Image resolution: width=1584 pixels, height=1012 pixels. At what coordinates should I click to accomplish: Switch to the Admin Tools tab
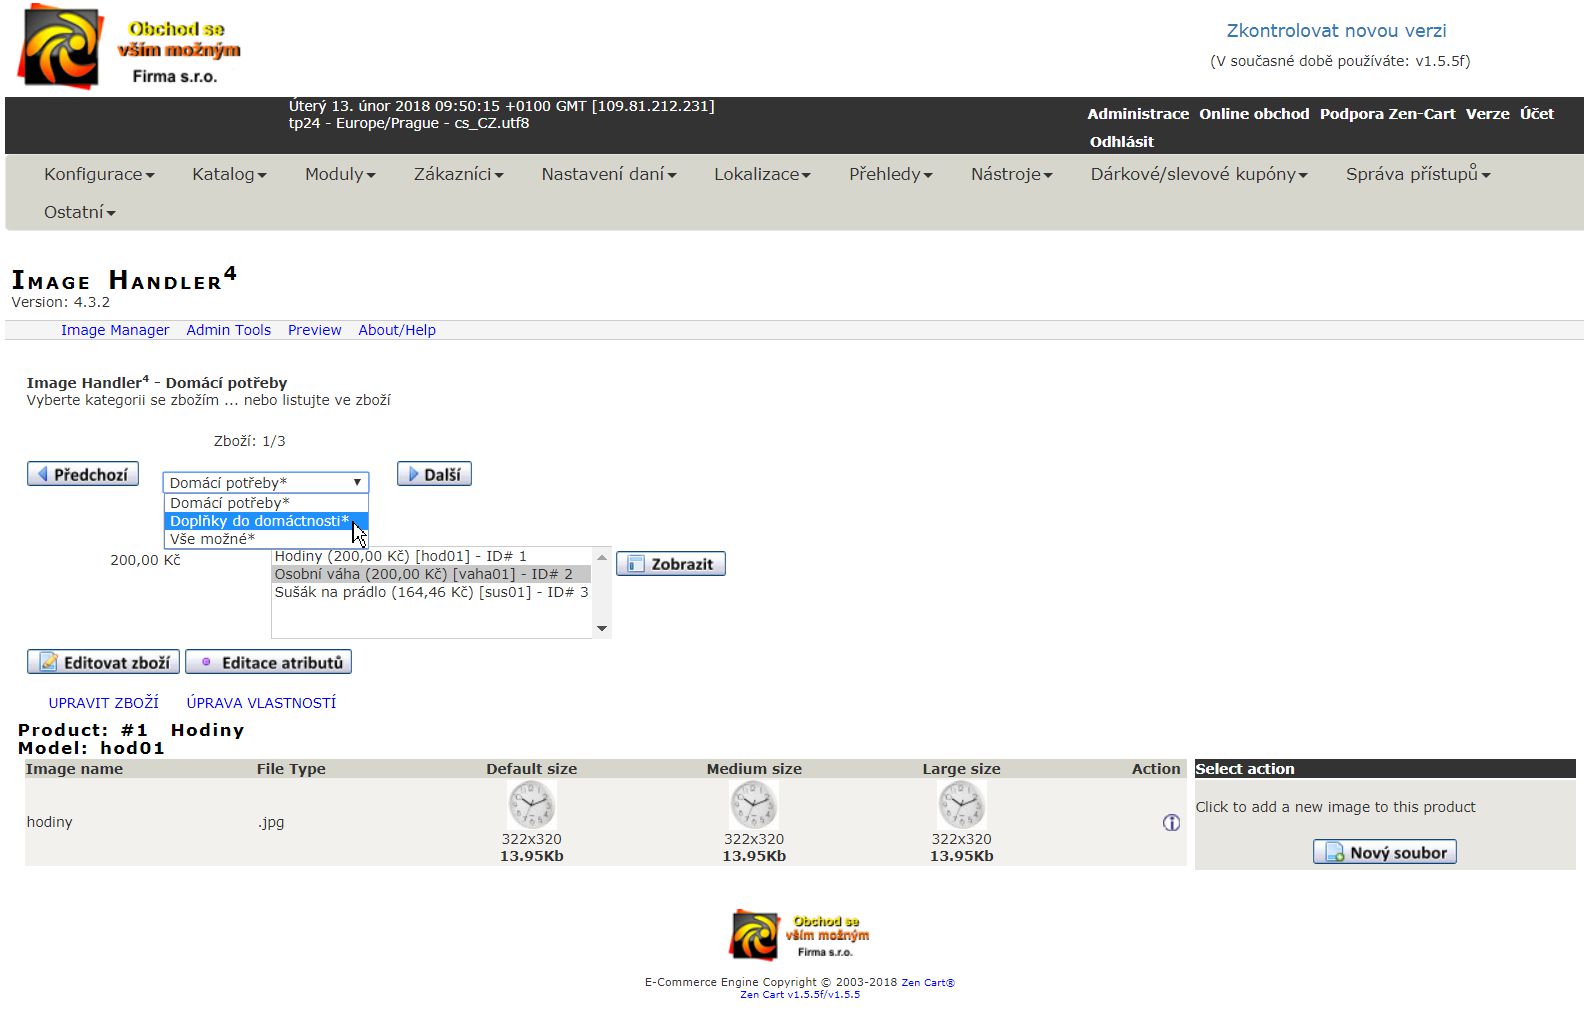click(x=228, y=330)
